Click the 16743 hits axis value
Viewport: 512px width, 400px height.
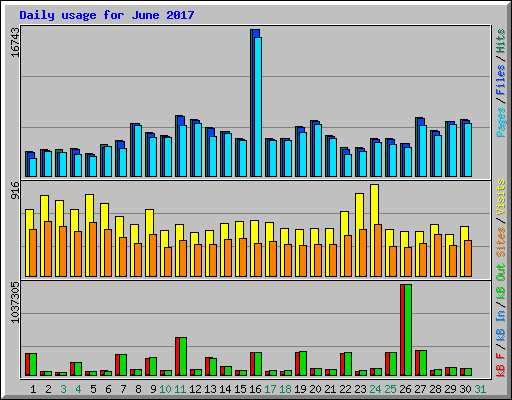coord(15,42)
